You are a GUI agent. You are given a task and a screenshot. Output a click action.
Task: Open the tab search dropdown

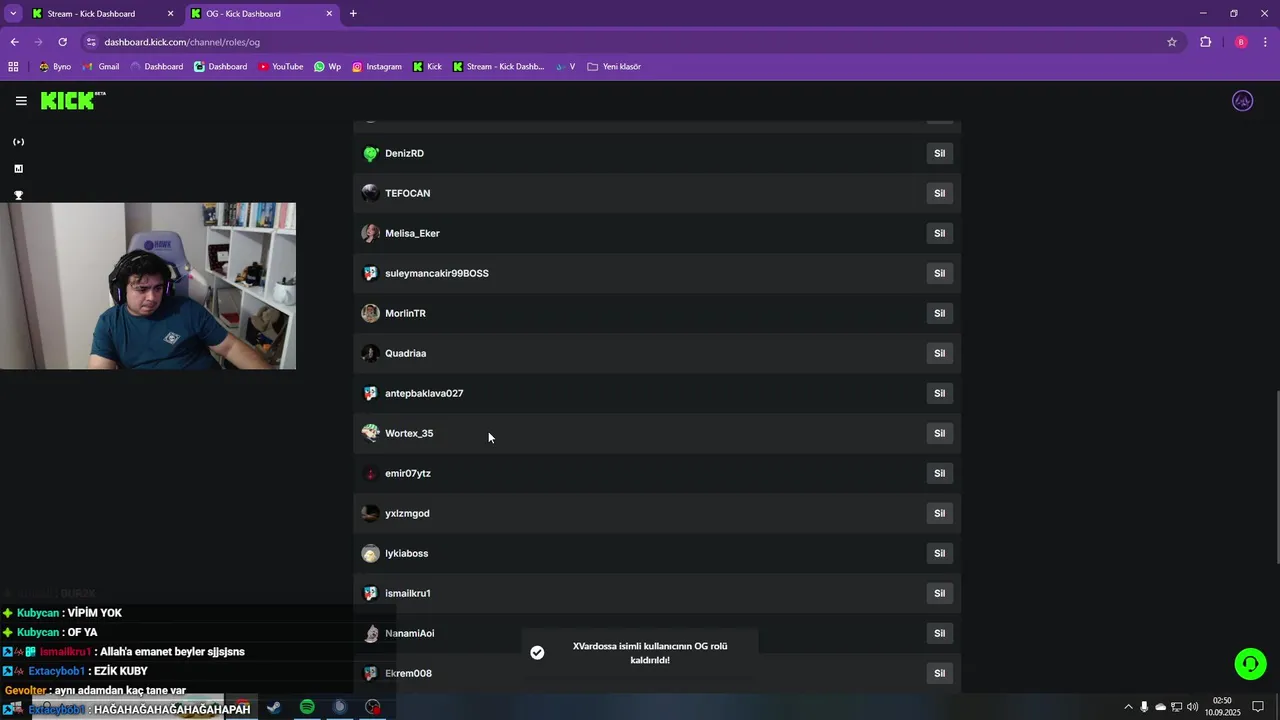click(x=13, y=14)
